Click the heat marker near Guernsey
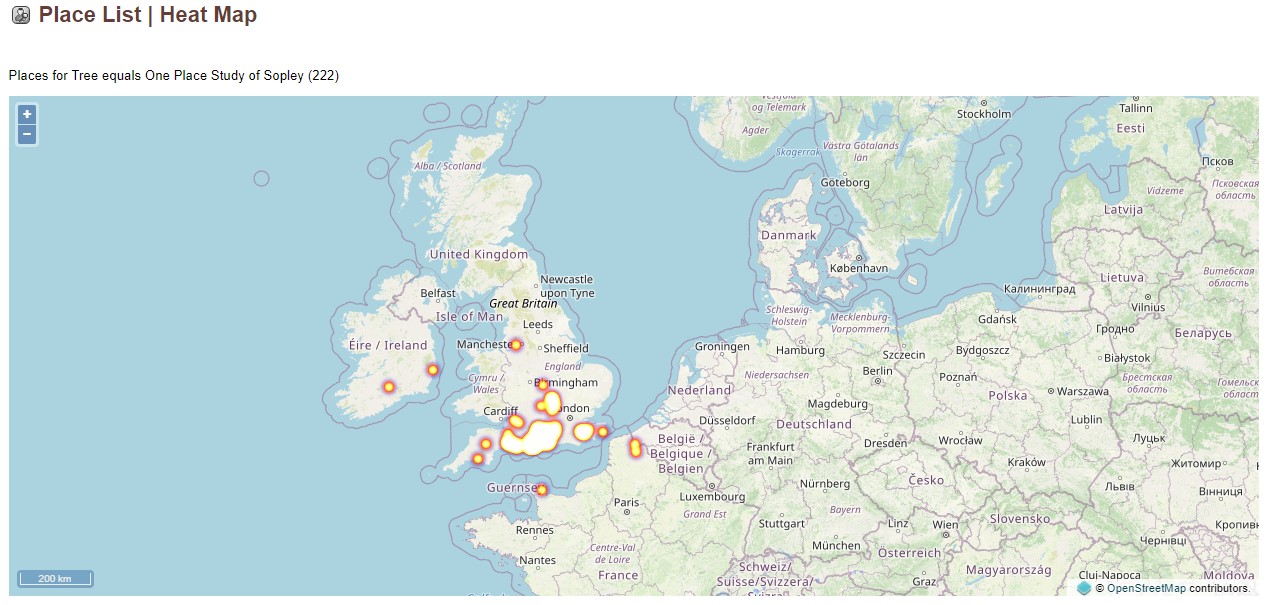The width and height of the screenshot is (1271, 605). (541, 489)
